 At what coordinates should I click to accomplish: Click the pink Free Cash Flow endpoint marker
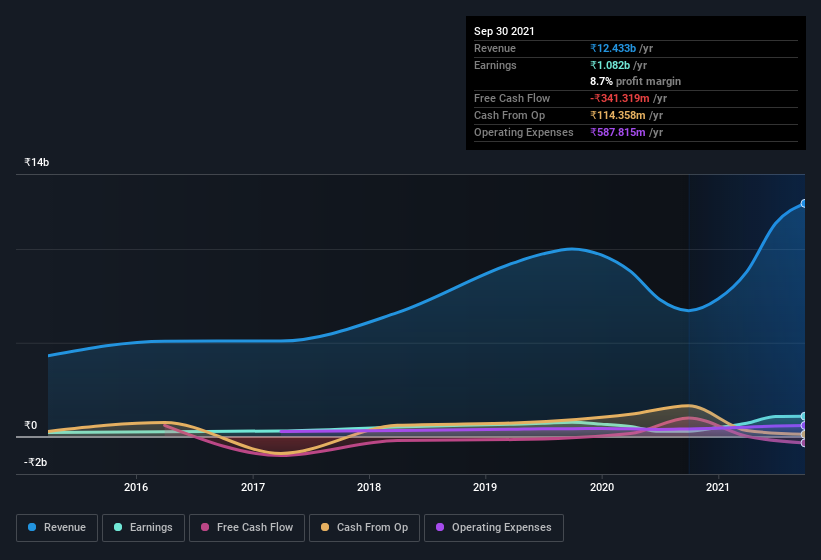804,443
